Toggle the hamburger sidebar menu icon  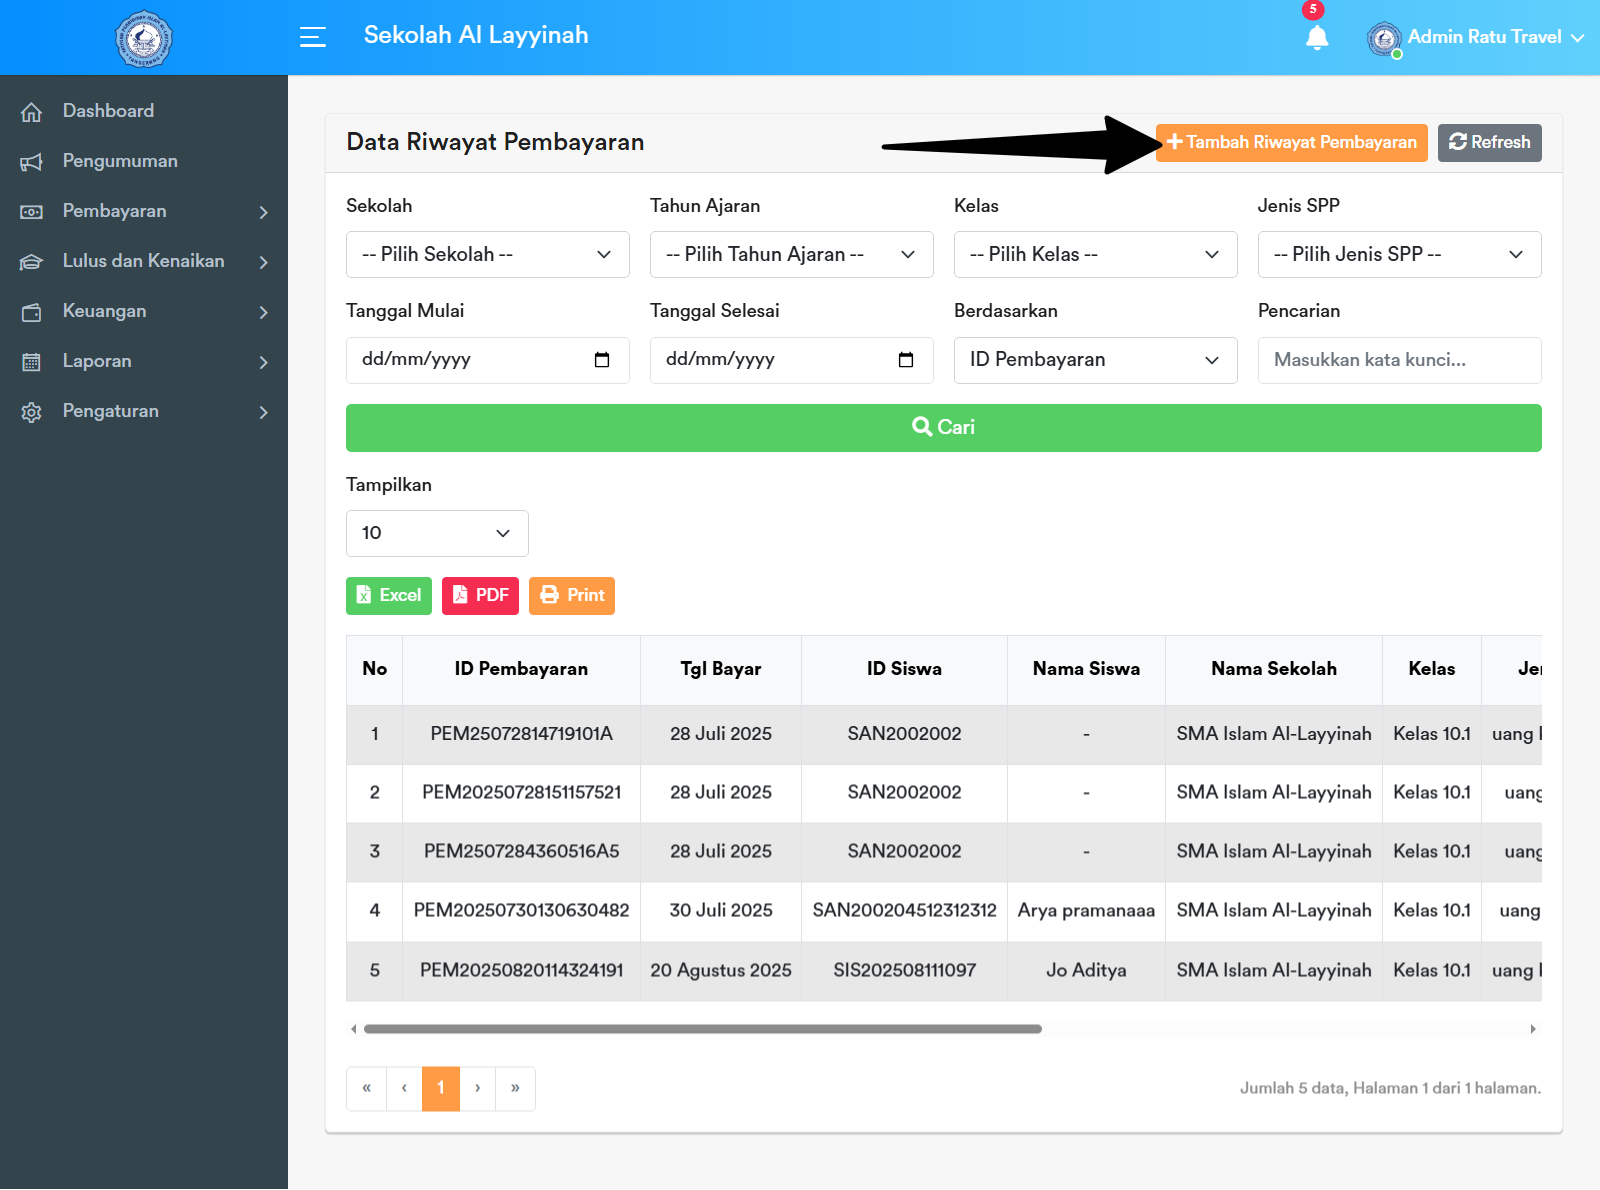point(313,37)
